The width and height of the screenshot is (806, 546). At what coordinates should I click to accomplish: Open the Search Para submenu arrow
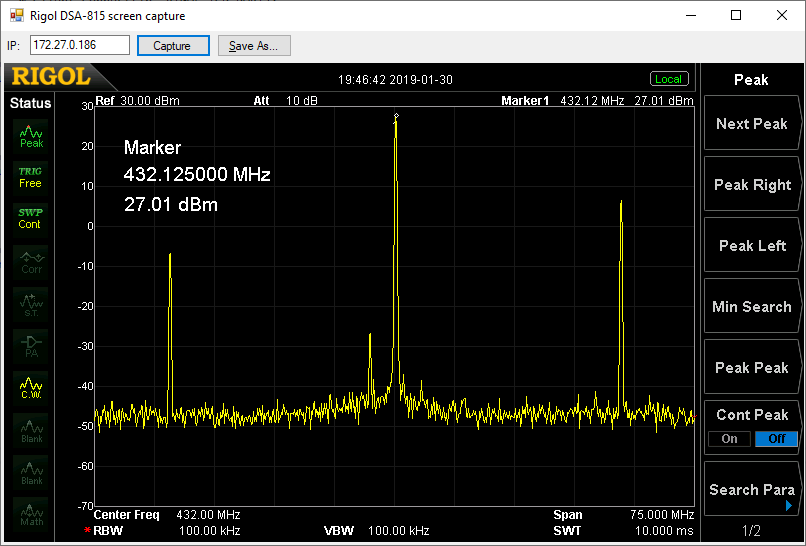coord(789,506)
